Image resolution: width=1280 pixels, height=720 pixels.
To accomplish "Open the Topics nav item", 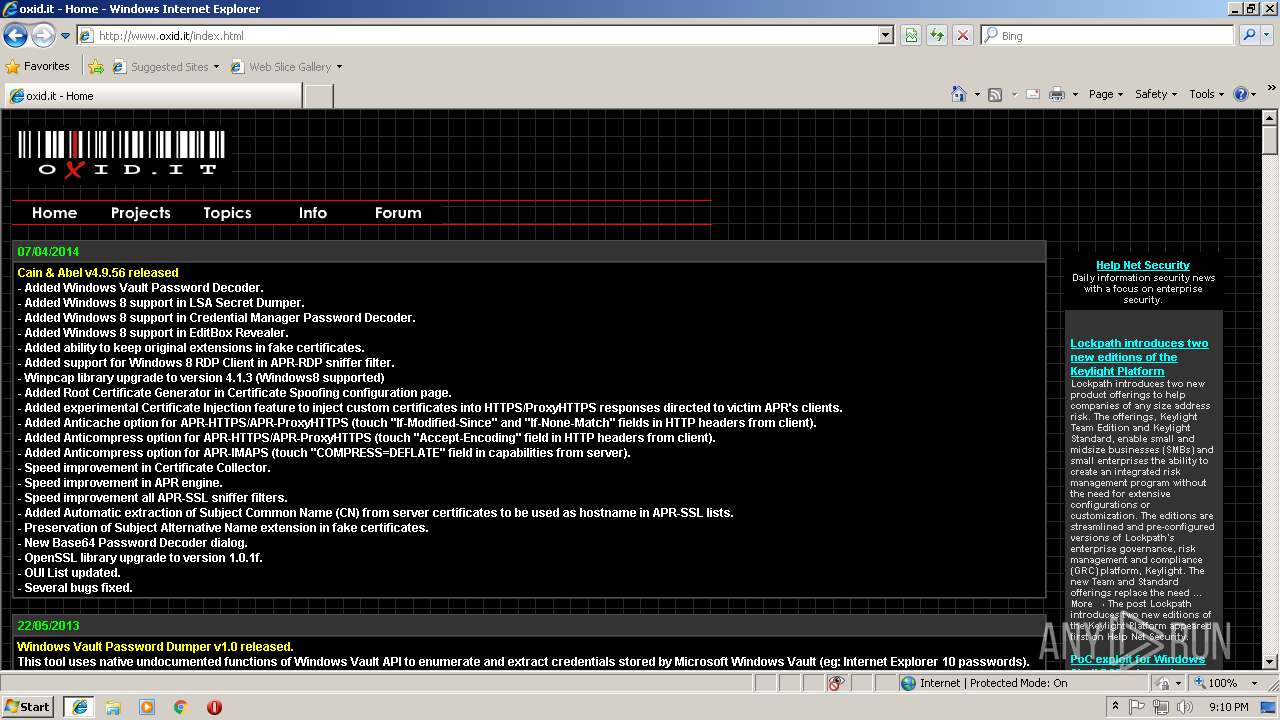I will [x=227, y=213].
